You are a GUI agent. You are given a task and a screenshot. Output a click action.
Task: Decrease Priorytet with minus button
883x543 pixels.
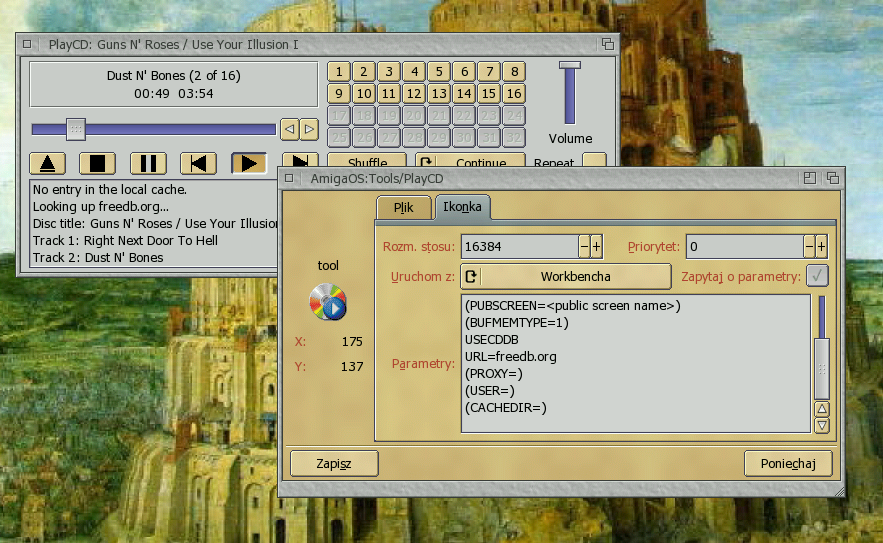[809, 247]
